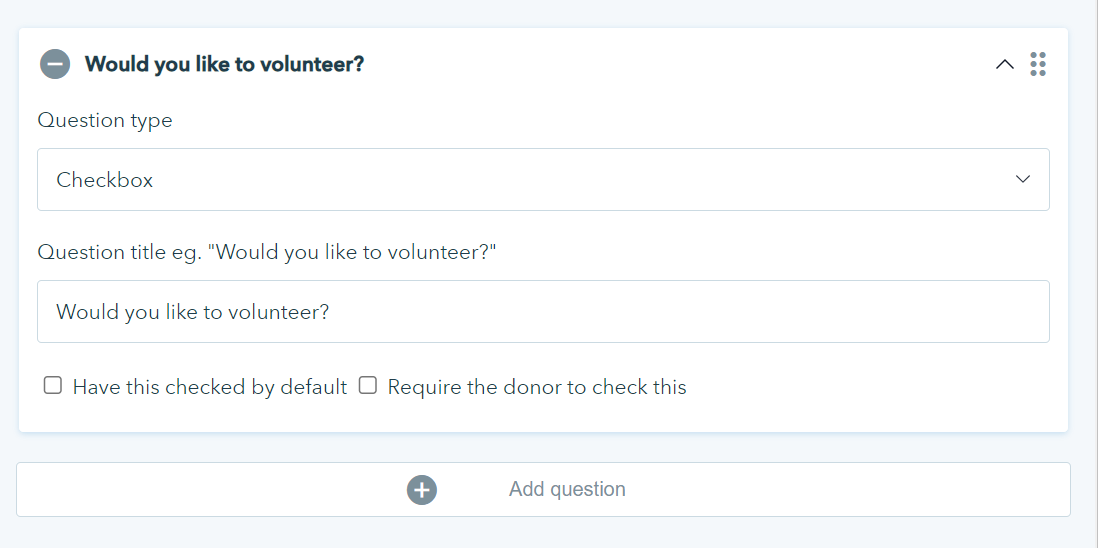Enable "Have this checked by default" checkbox
Screen dimensions: 1098x548
click(x=53, y=386)
